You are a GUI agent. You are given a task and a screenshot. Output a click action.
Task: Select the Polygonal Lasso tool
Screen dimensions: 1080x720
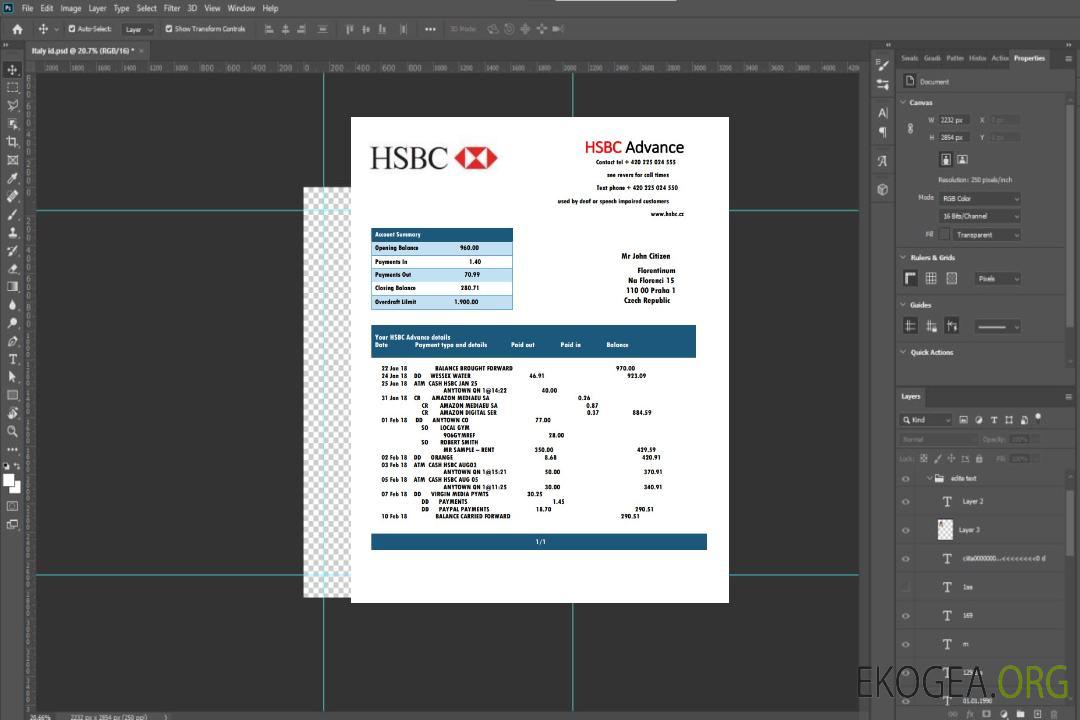pyautogui.click(x=12, y=105)
